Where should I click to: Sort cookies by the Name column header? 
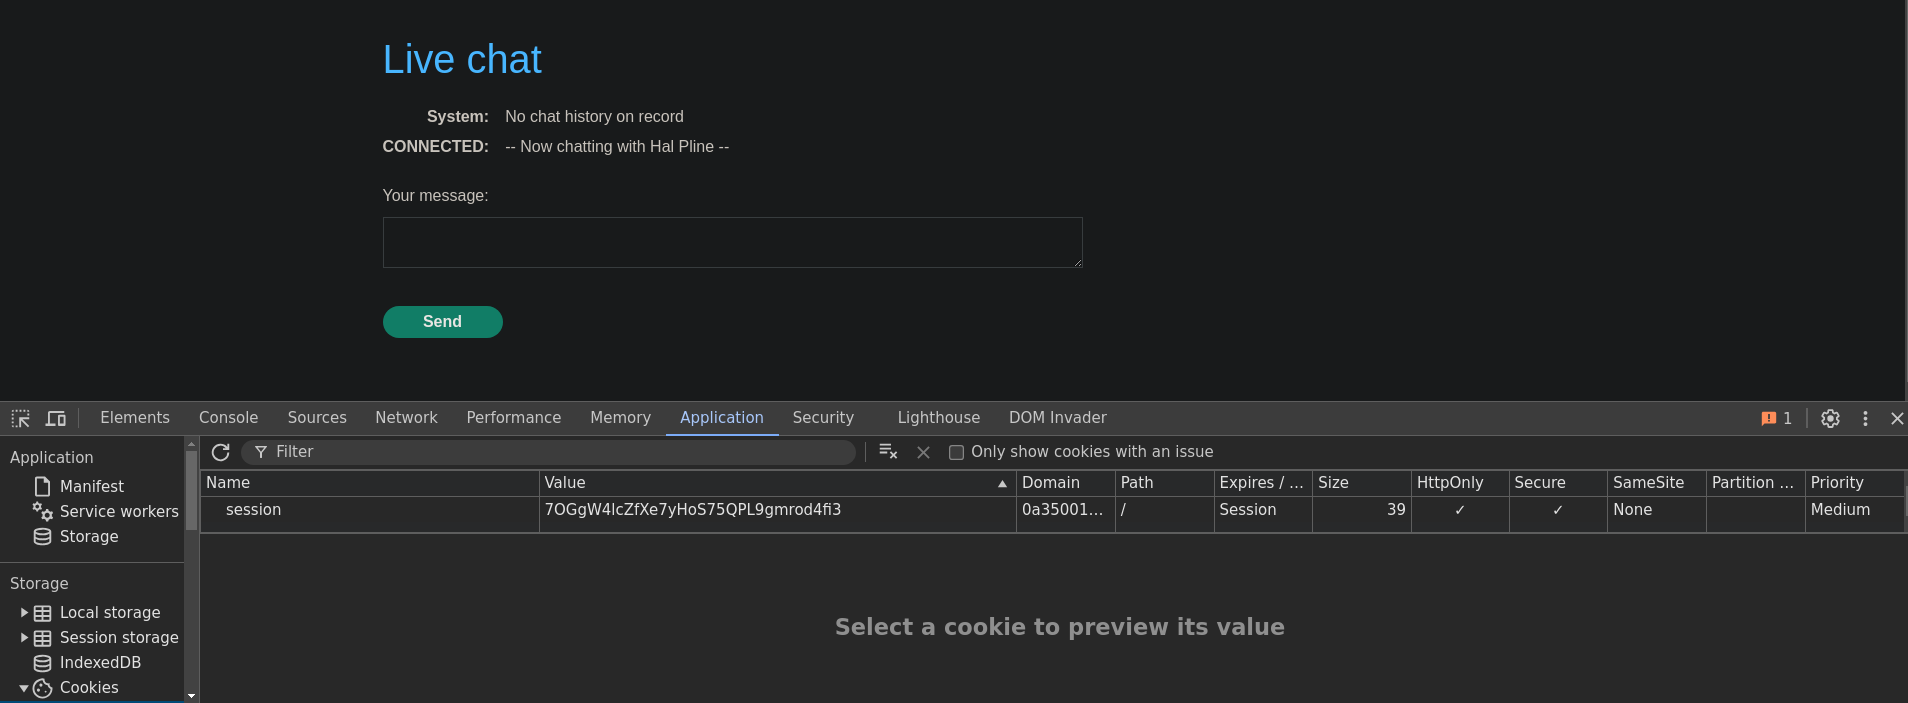tap(368, 483)
